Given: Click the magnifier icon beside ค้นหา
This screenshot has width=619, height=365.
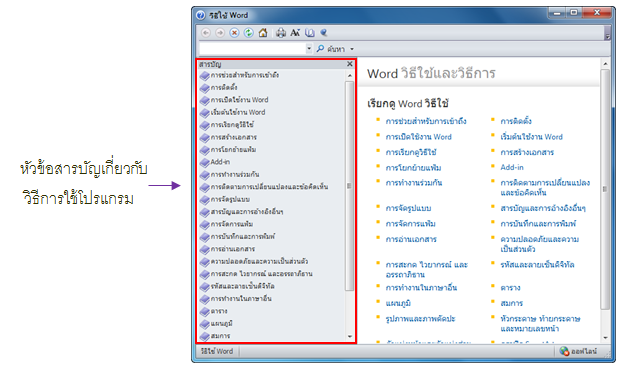Looking at the screenshot, I should (321, 49).
